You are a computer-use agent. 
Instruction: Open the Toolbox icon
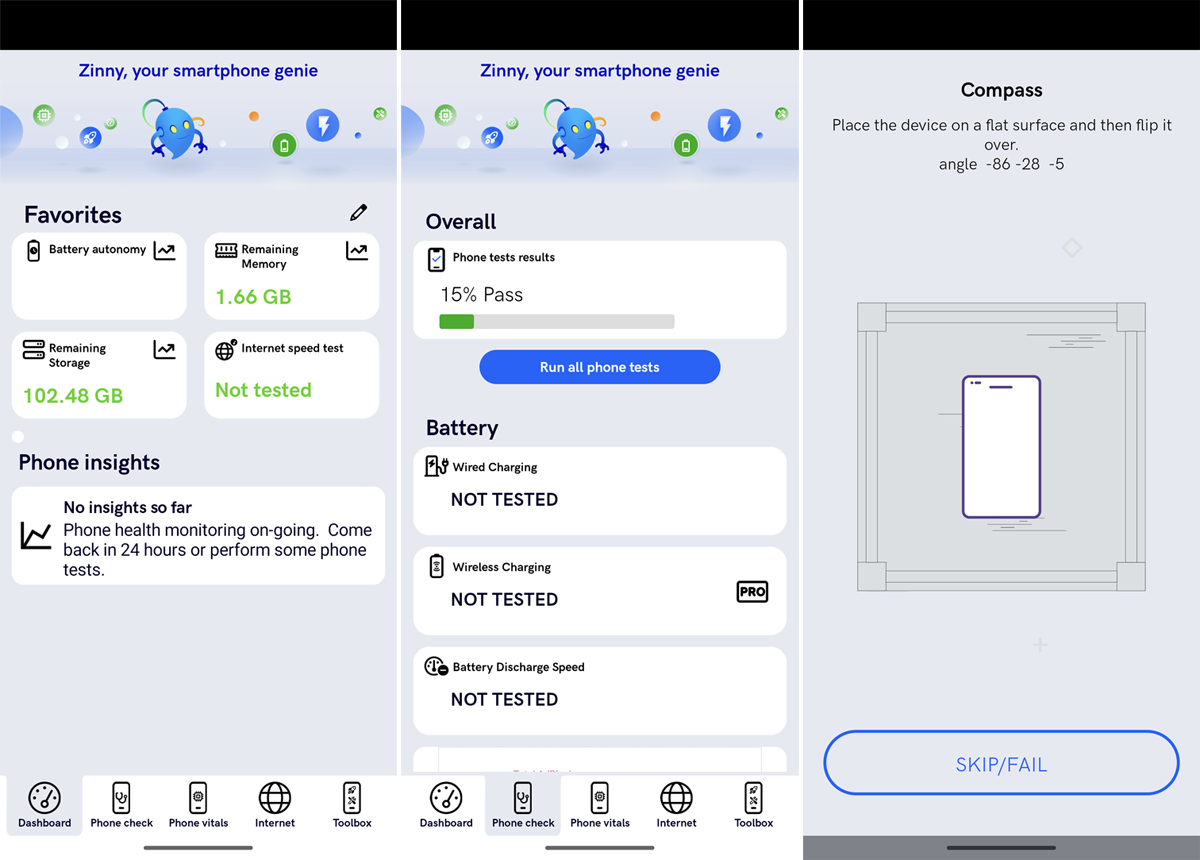[x=351, y=800]
